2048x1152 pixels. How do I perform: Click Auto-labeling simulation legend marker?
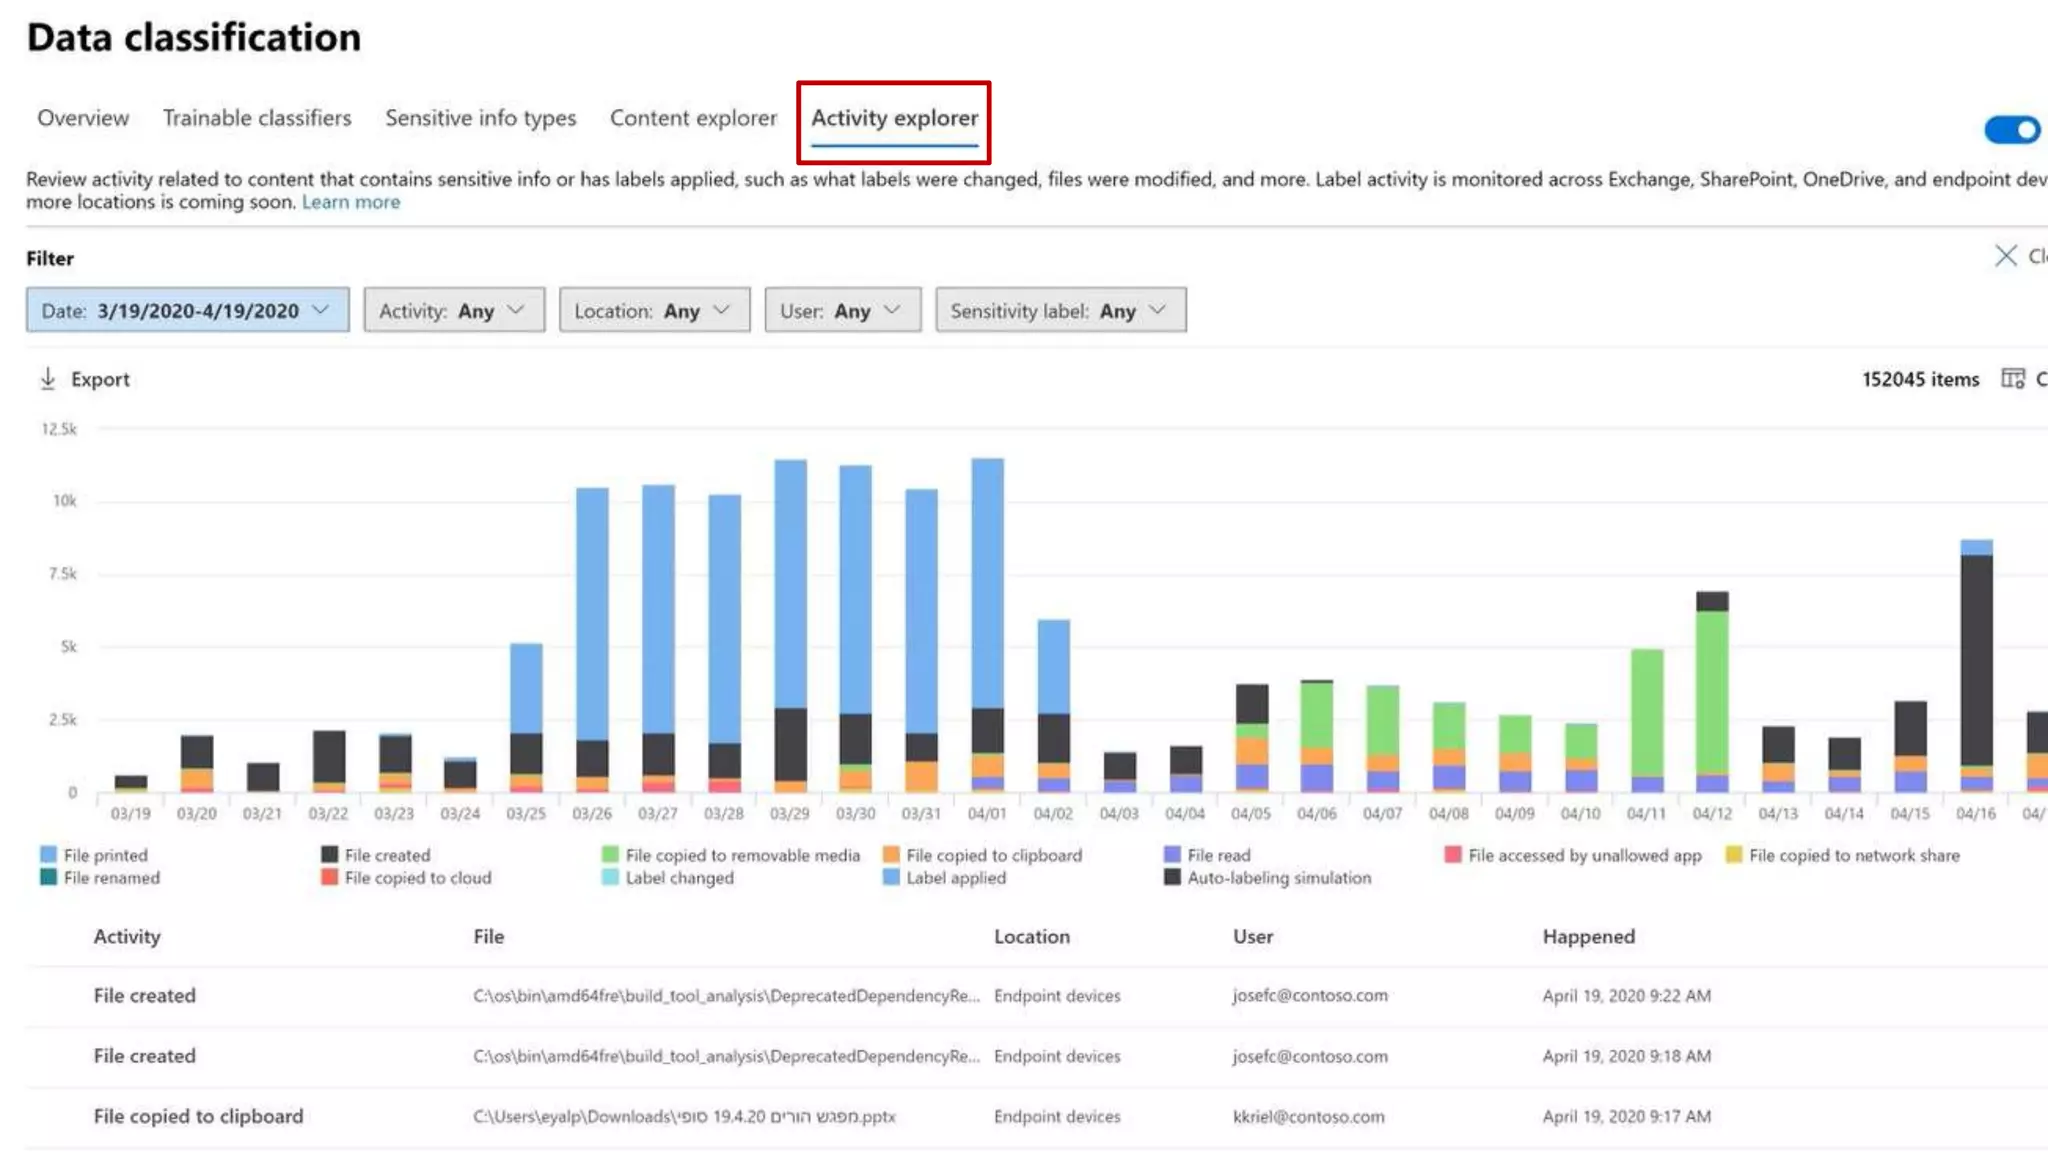[1172, 878]
